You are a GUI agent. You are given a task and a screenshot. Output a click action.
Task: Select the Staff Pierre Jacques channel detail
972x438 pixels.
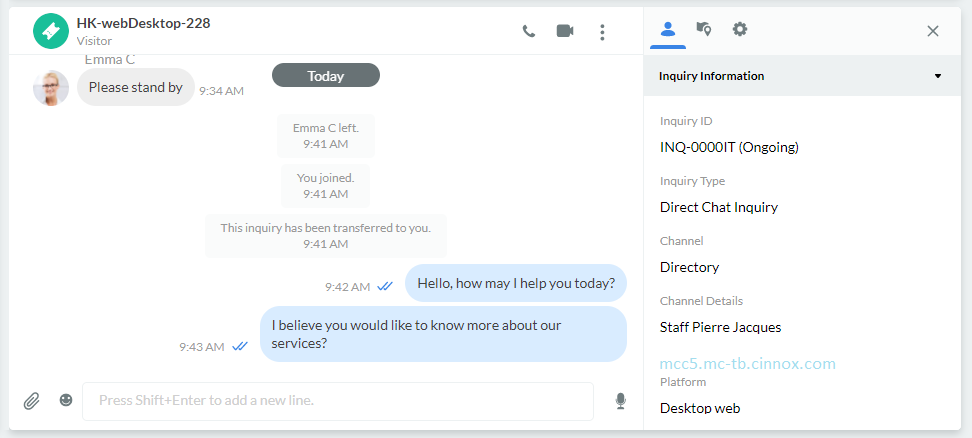pos(720,327)
